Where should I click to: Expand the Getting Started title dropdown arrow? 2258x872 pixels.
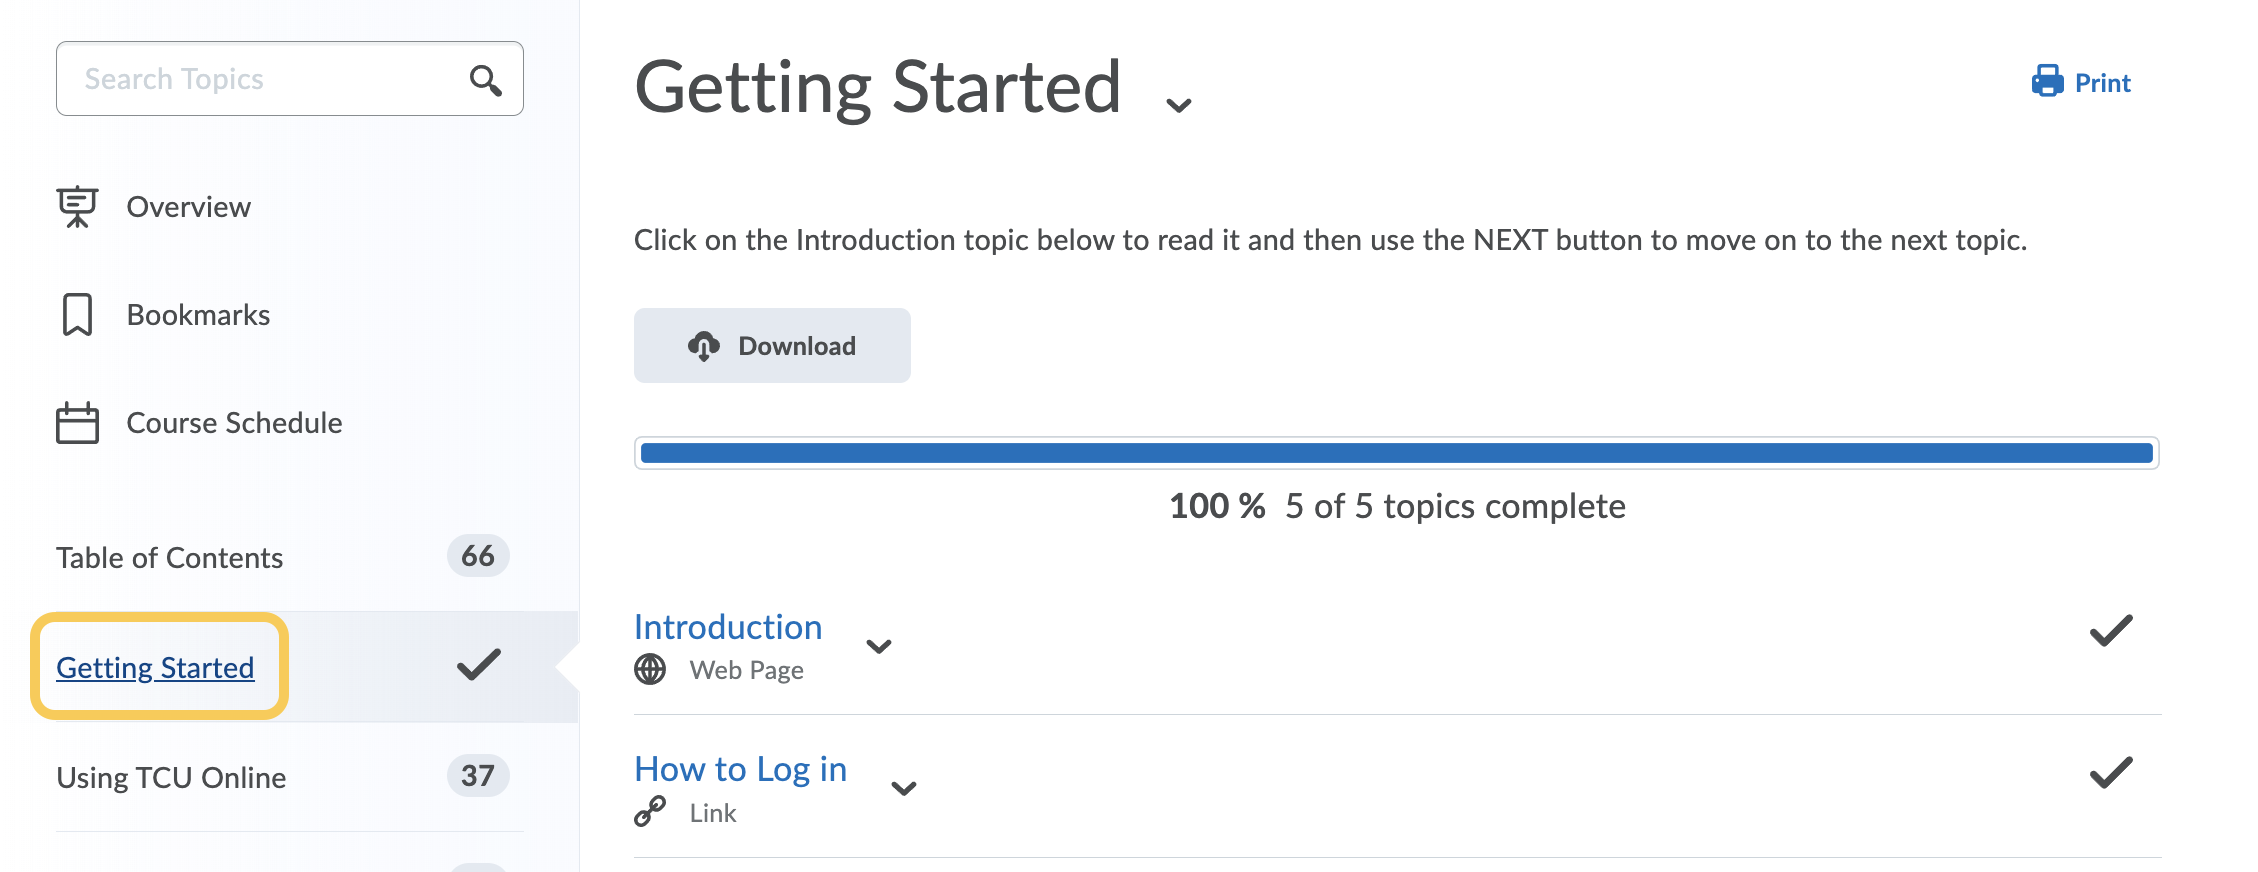1179,105
